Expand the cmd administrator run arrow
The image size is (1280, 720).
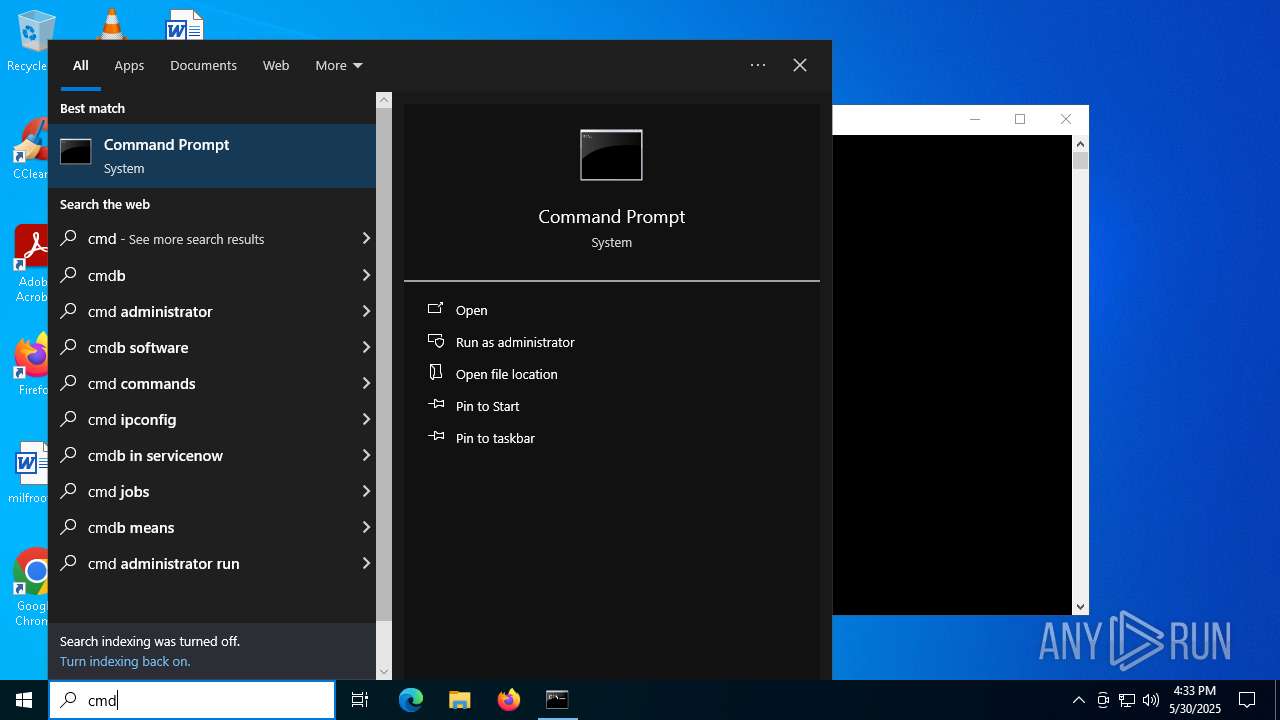click(x=365, y=563)
